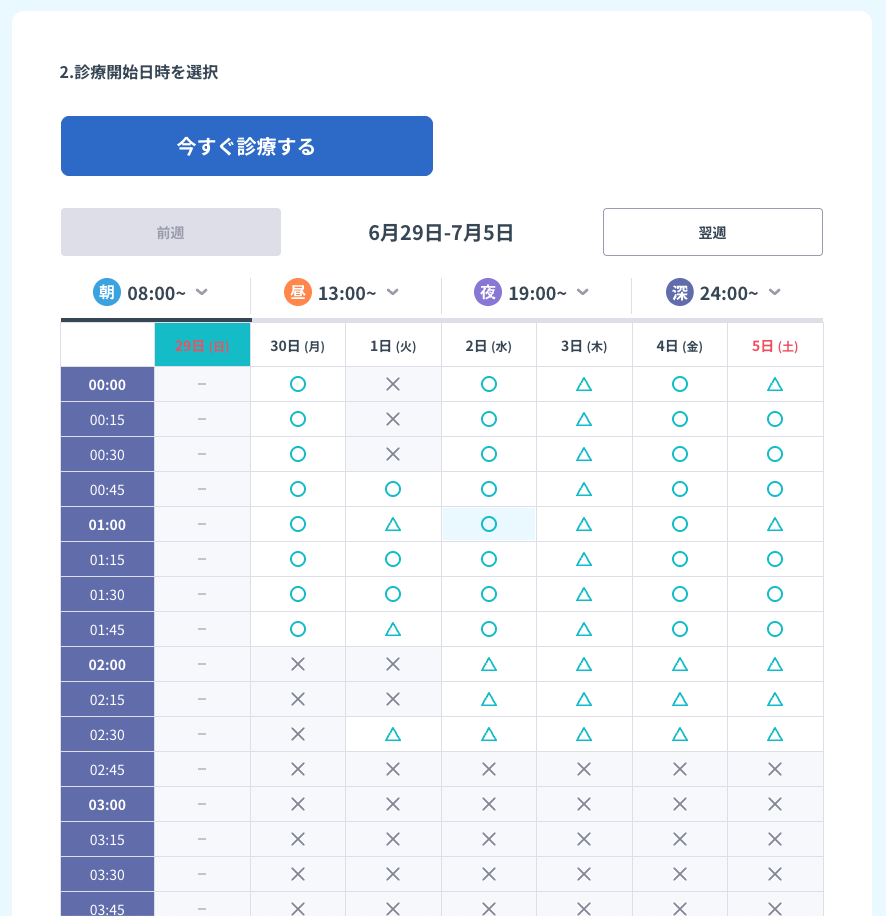Switch to the 深 24:00~ time tab

[727, 293]
